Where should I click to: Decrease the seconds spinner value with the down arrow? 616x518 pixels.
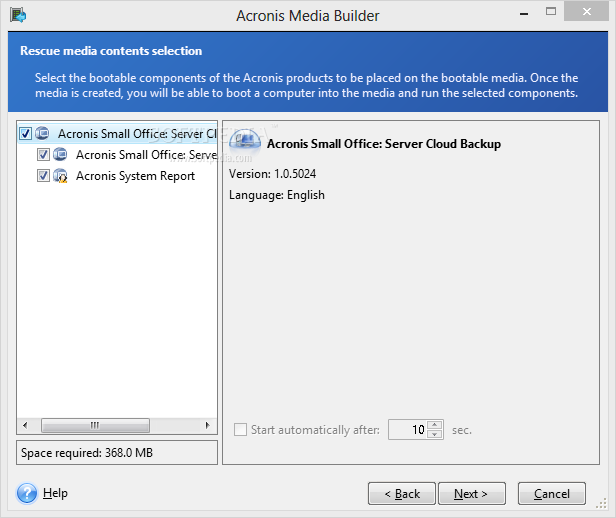(434, 434)
